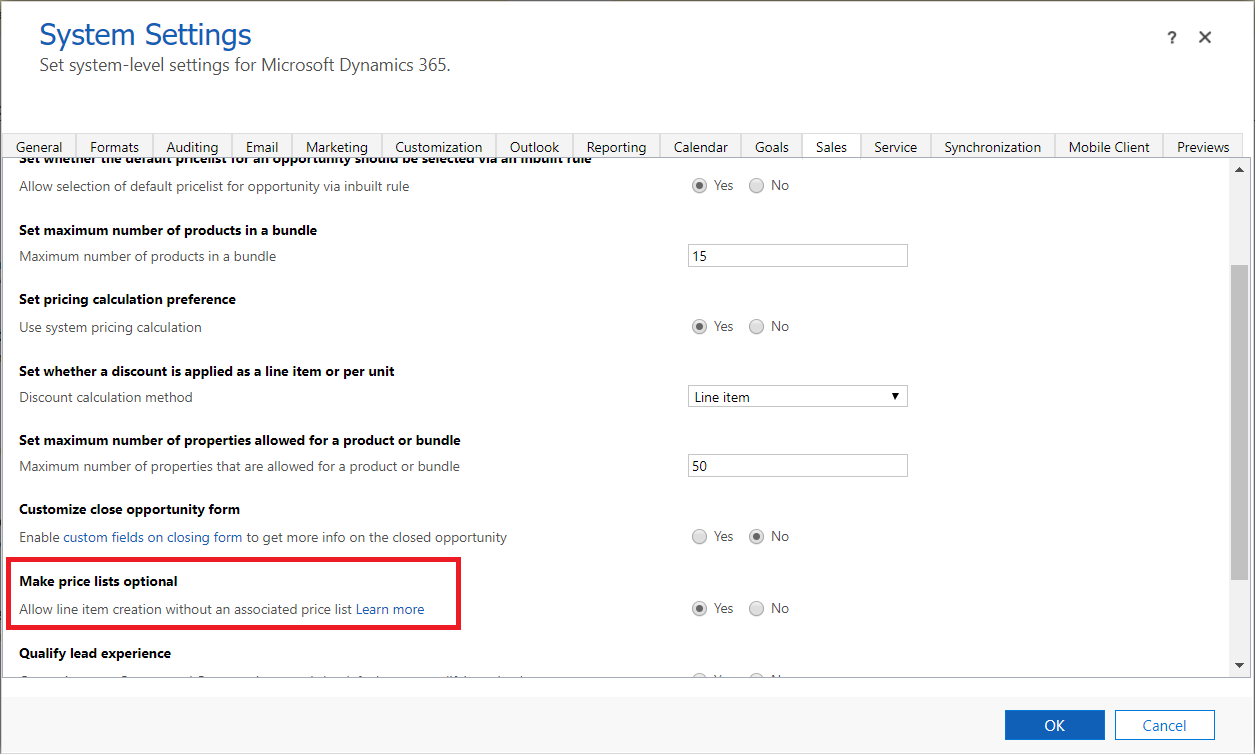Go to the Synchronization tab
The width and height of the screenshot is (1255, 755).
[993, 147]
